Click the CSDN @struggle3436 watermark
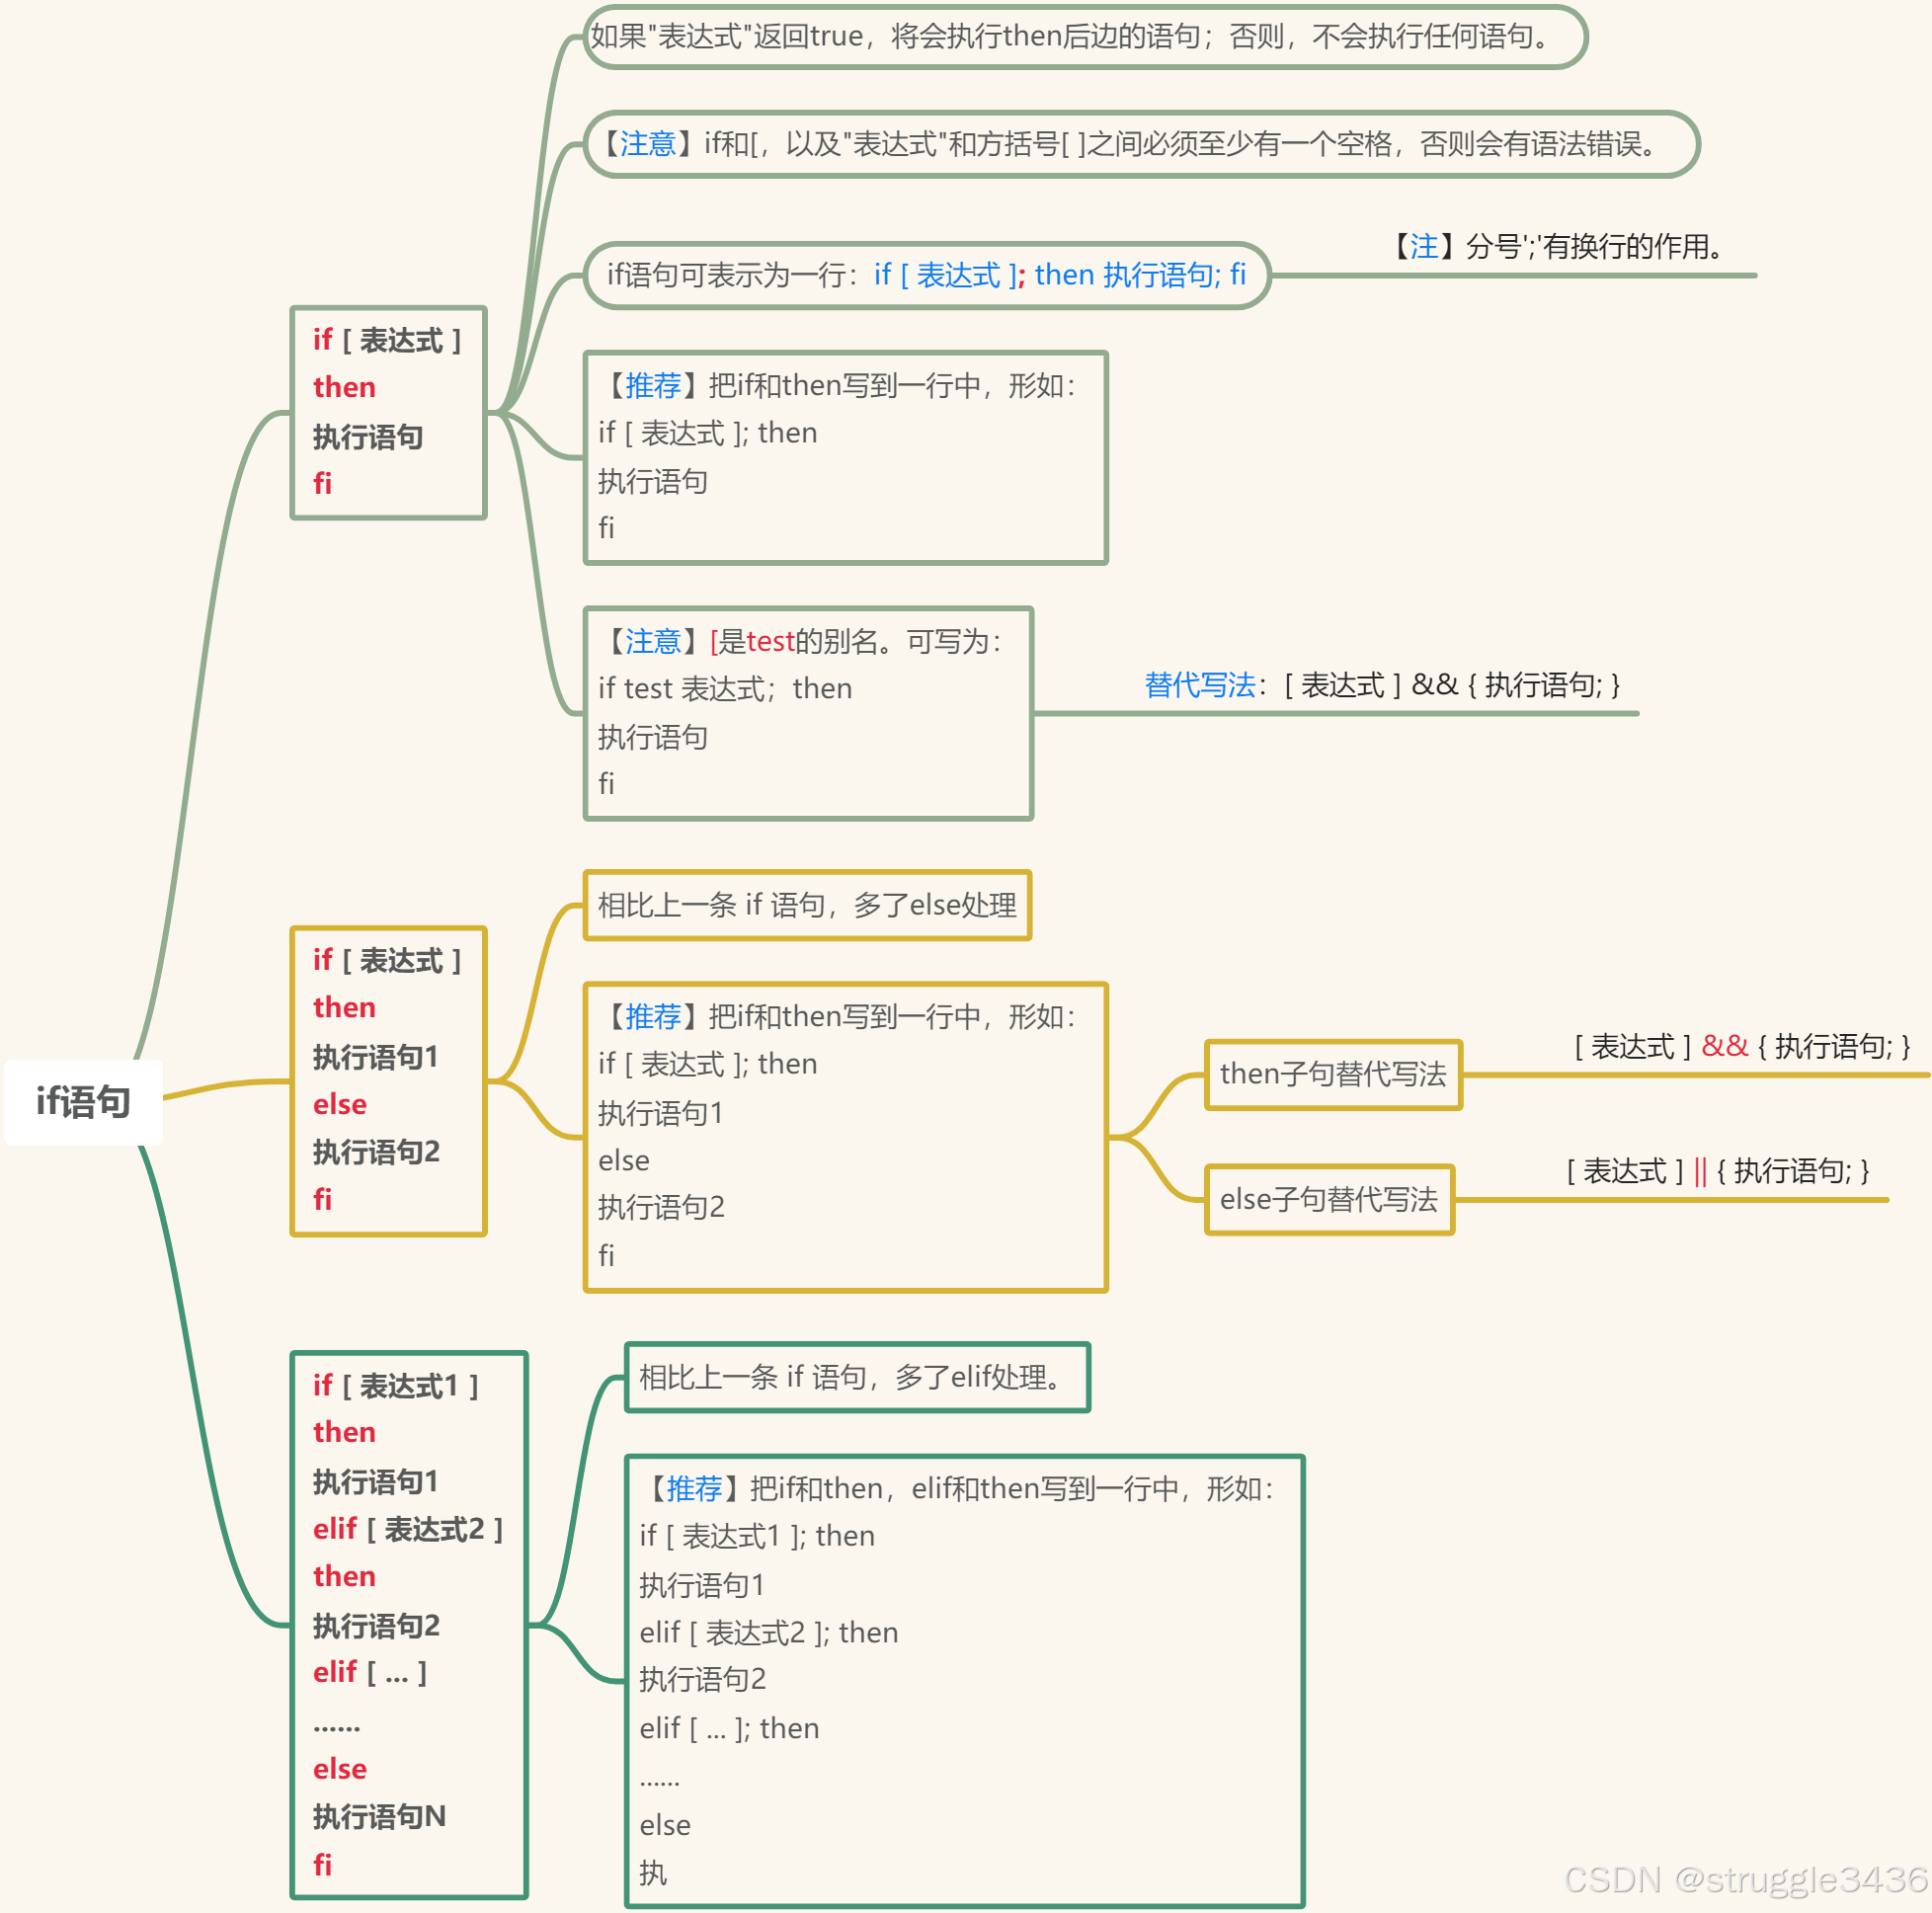The width and height of the screenshot is (1932, 1913). click(x=1745, y=1880)
